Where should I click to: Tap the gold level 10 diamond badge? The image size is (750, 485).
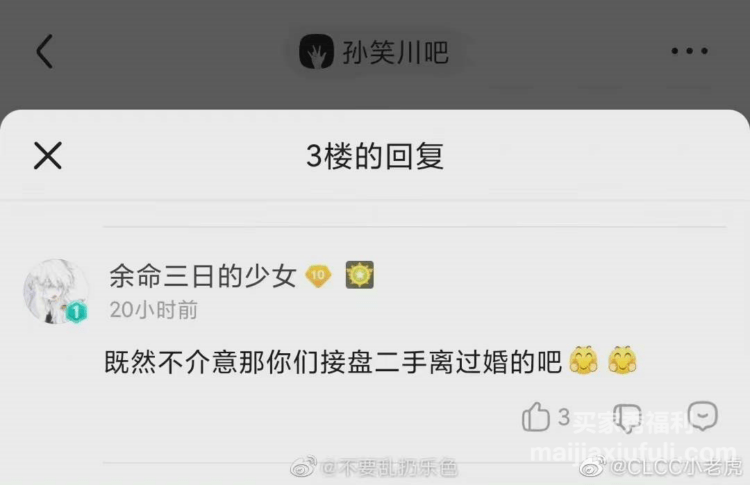pos(318,276)
